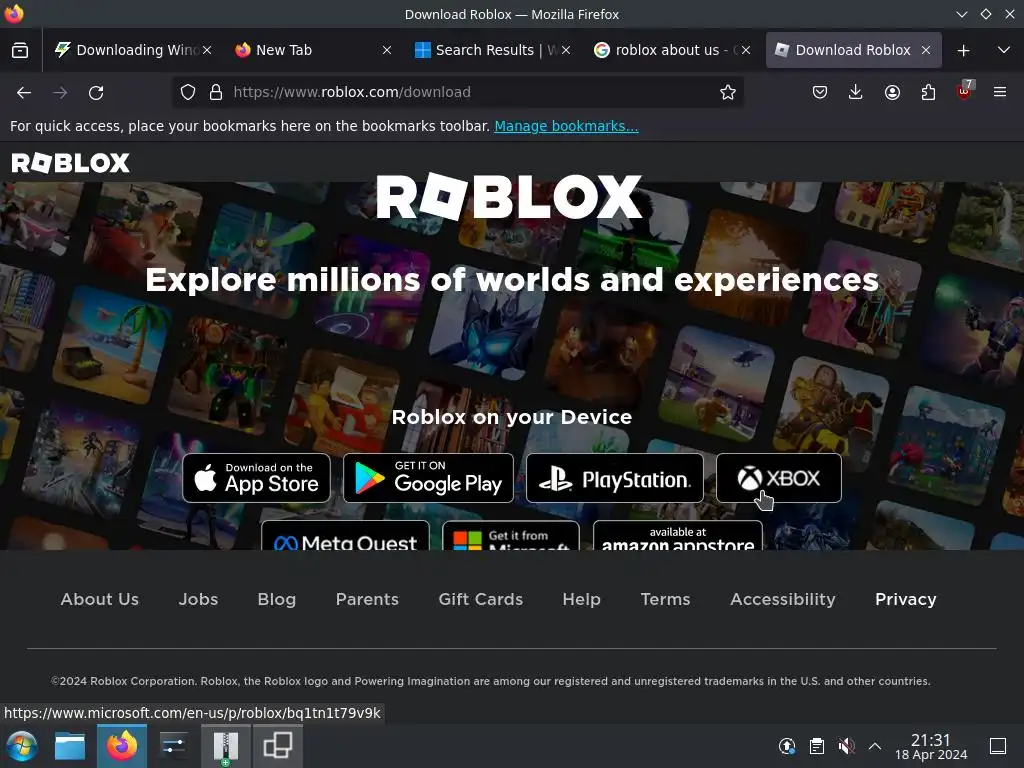
Task: View site security padlock information
Action: [x=216, y=92]
